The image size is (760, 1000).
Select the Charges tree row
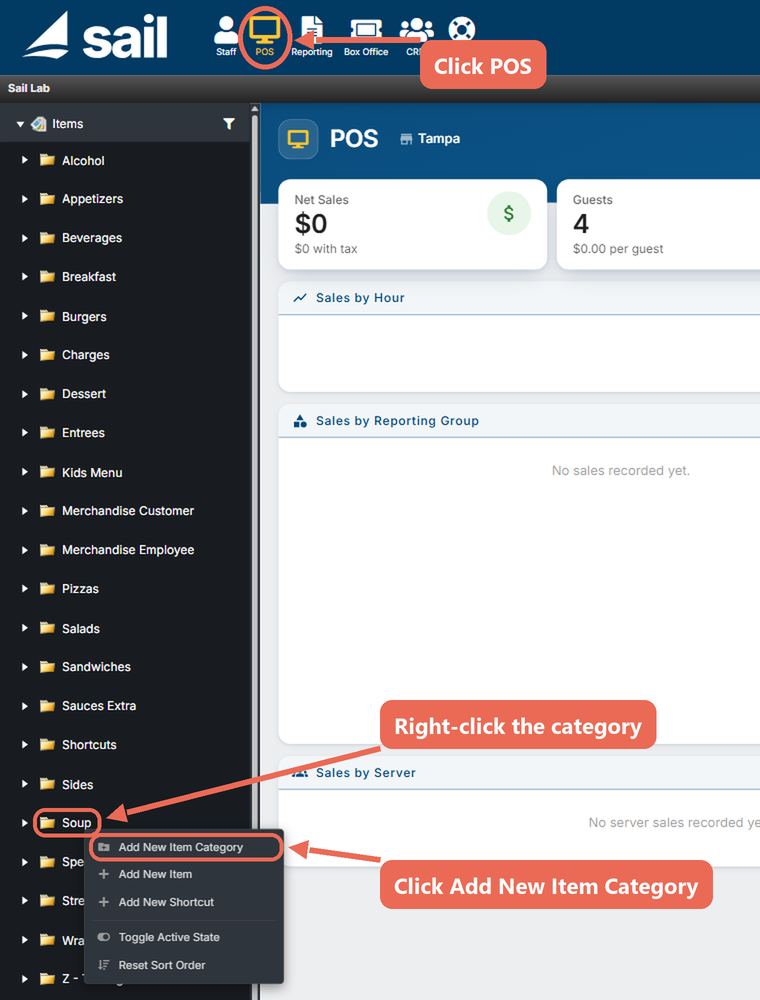tap(125, 355)
